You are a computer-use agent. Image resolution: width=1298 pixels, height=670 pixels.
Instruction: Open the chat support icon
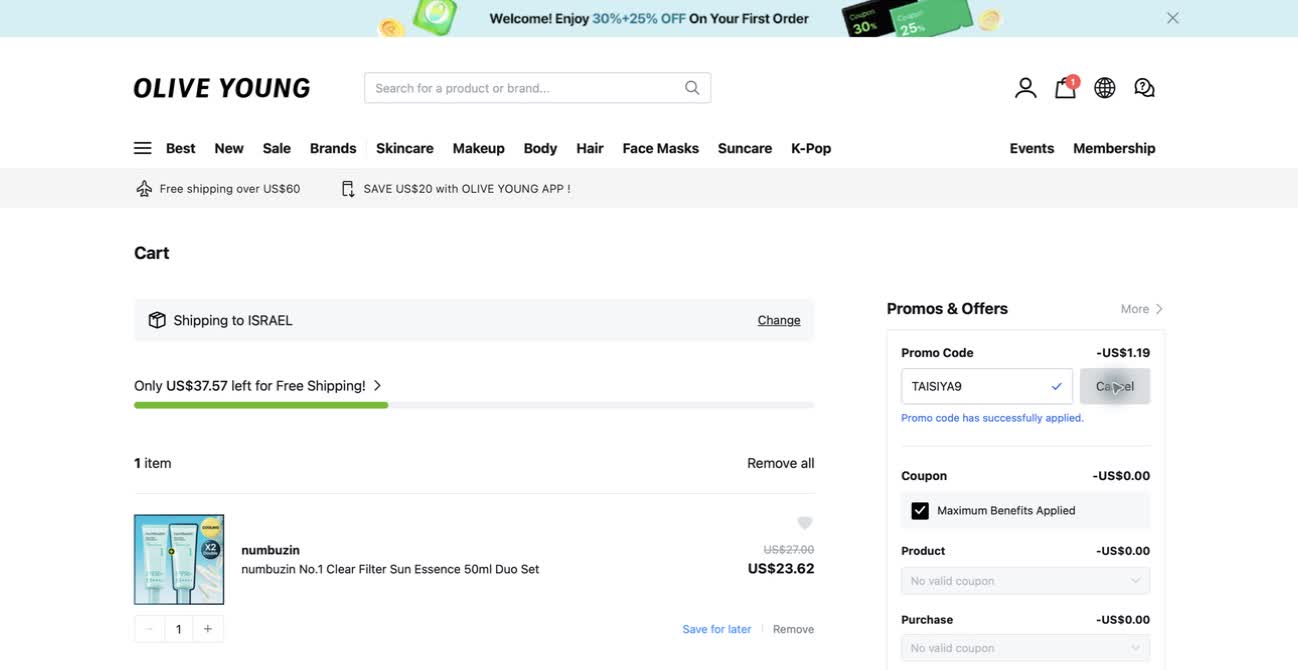pos(1145,88)
